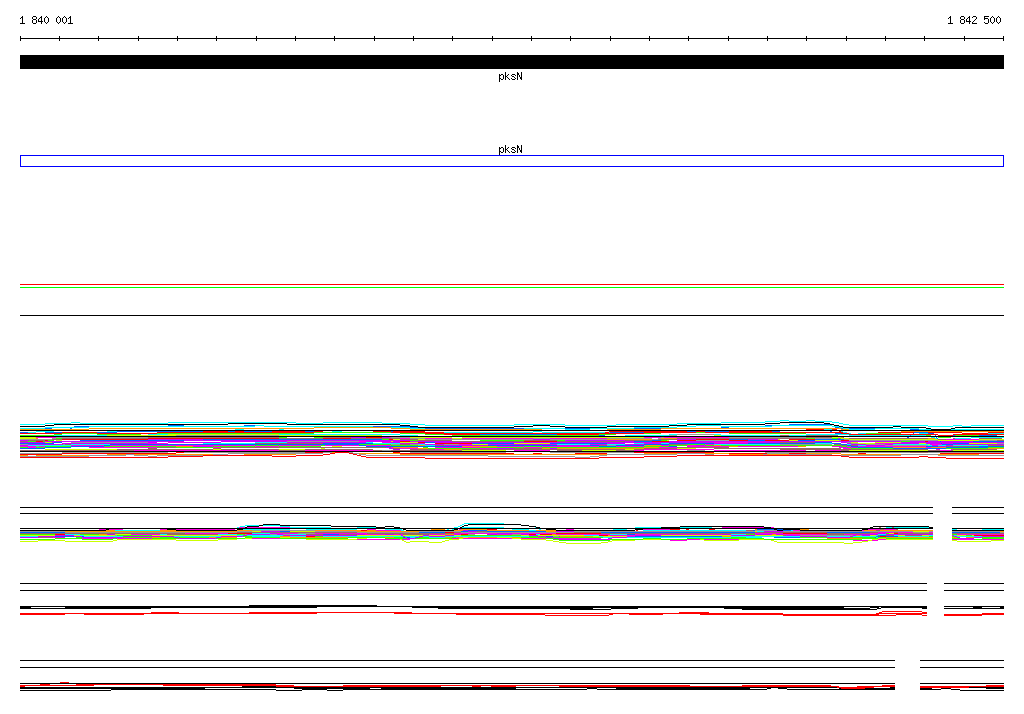This screenshot has height=714, width=1024.
Task: Click the start coordinate 1 840 001
Action: 46,20
